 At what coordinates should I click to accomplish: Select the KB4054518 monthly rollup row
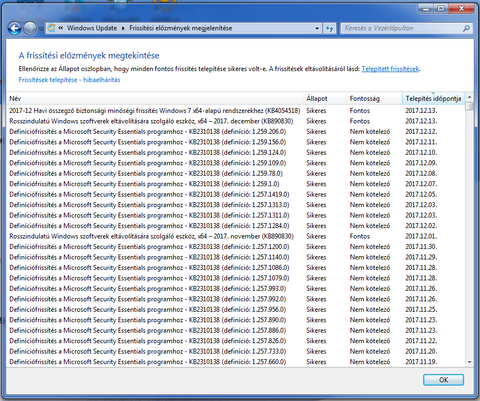point(235,110)
